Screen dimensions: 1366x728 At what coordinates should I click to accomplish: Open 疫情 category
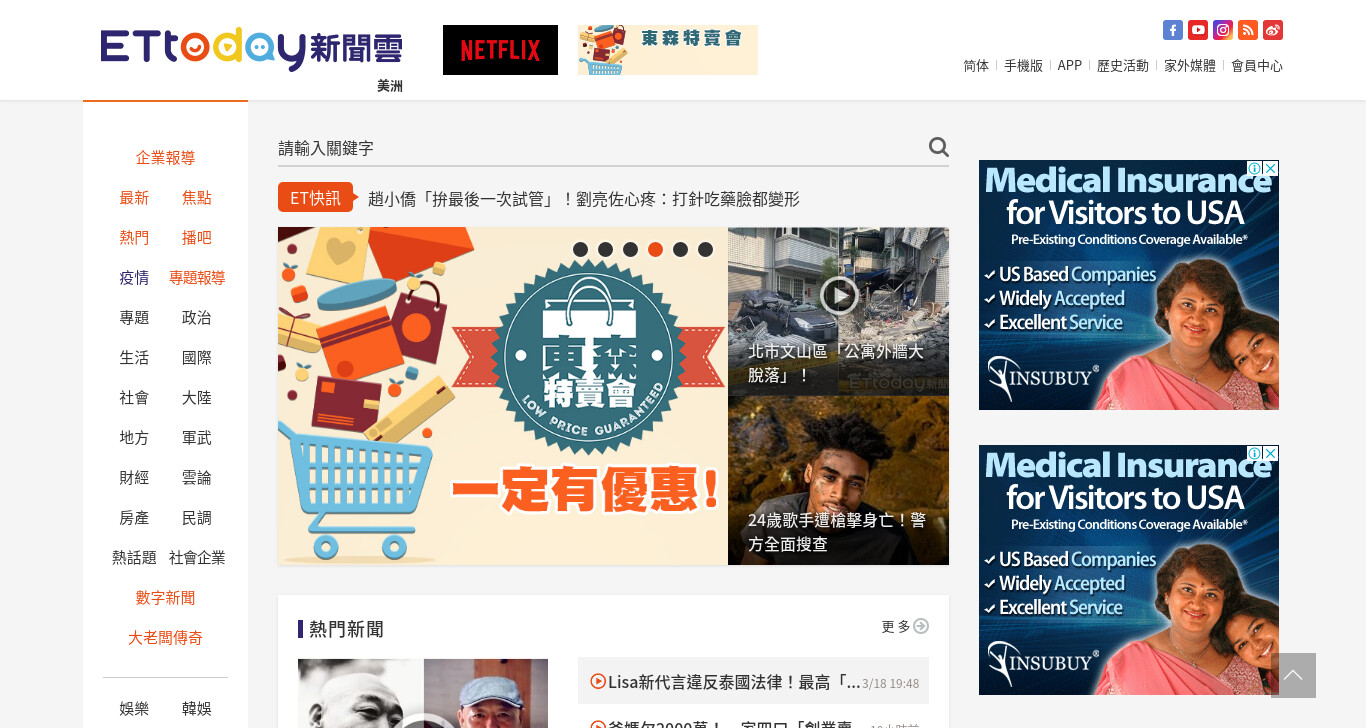pos(134,278)
